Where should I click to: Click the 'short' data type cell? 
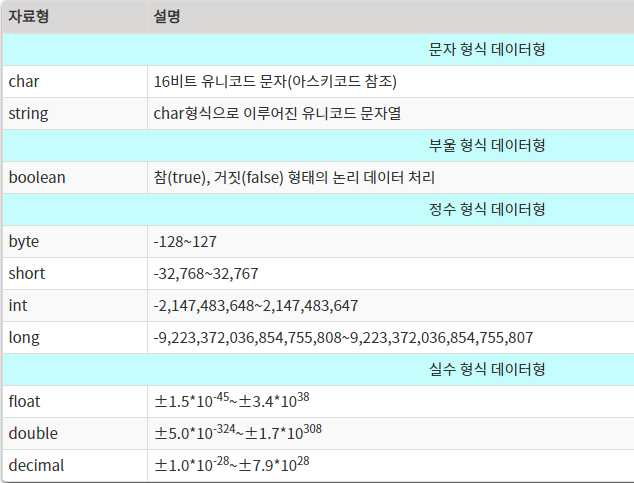(75, 274)
